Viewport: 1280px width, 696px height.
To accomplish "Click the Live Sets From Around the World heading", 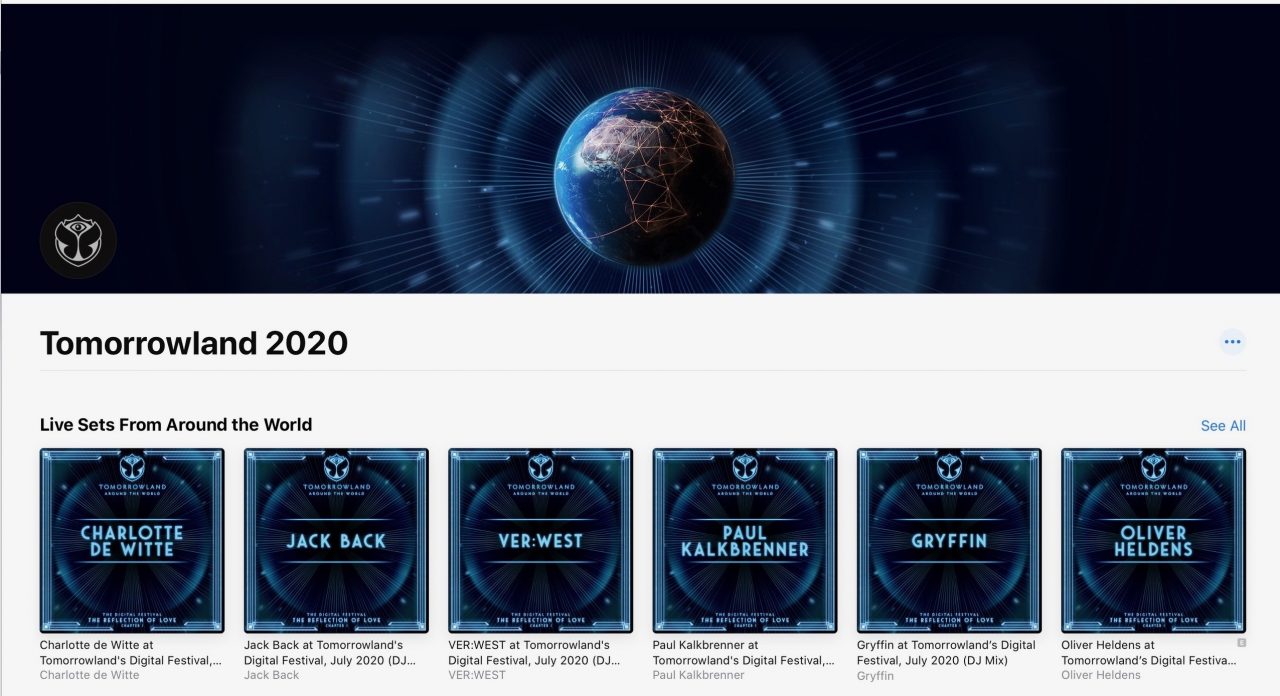I will (x=176, y=425).
